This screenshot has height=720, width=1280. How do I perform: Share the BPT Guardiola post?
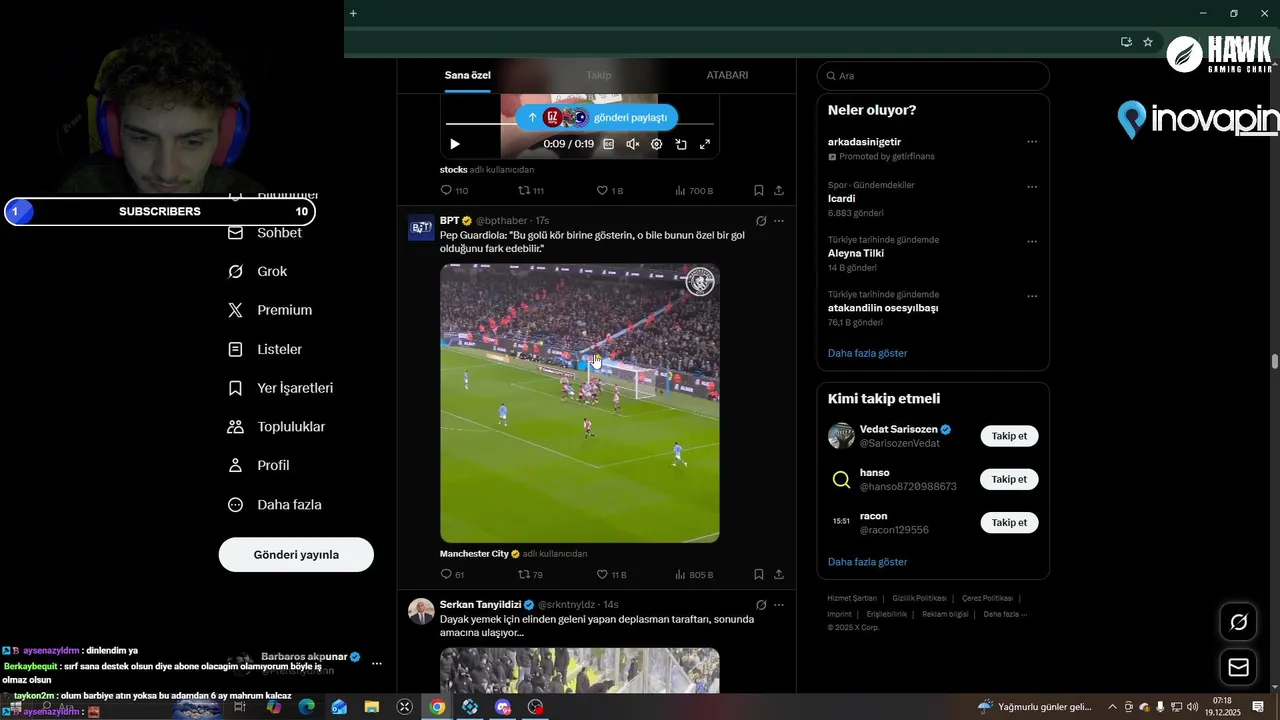point(779,575)
